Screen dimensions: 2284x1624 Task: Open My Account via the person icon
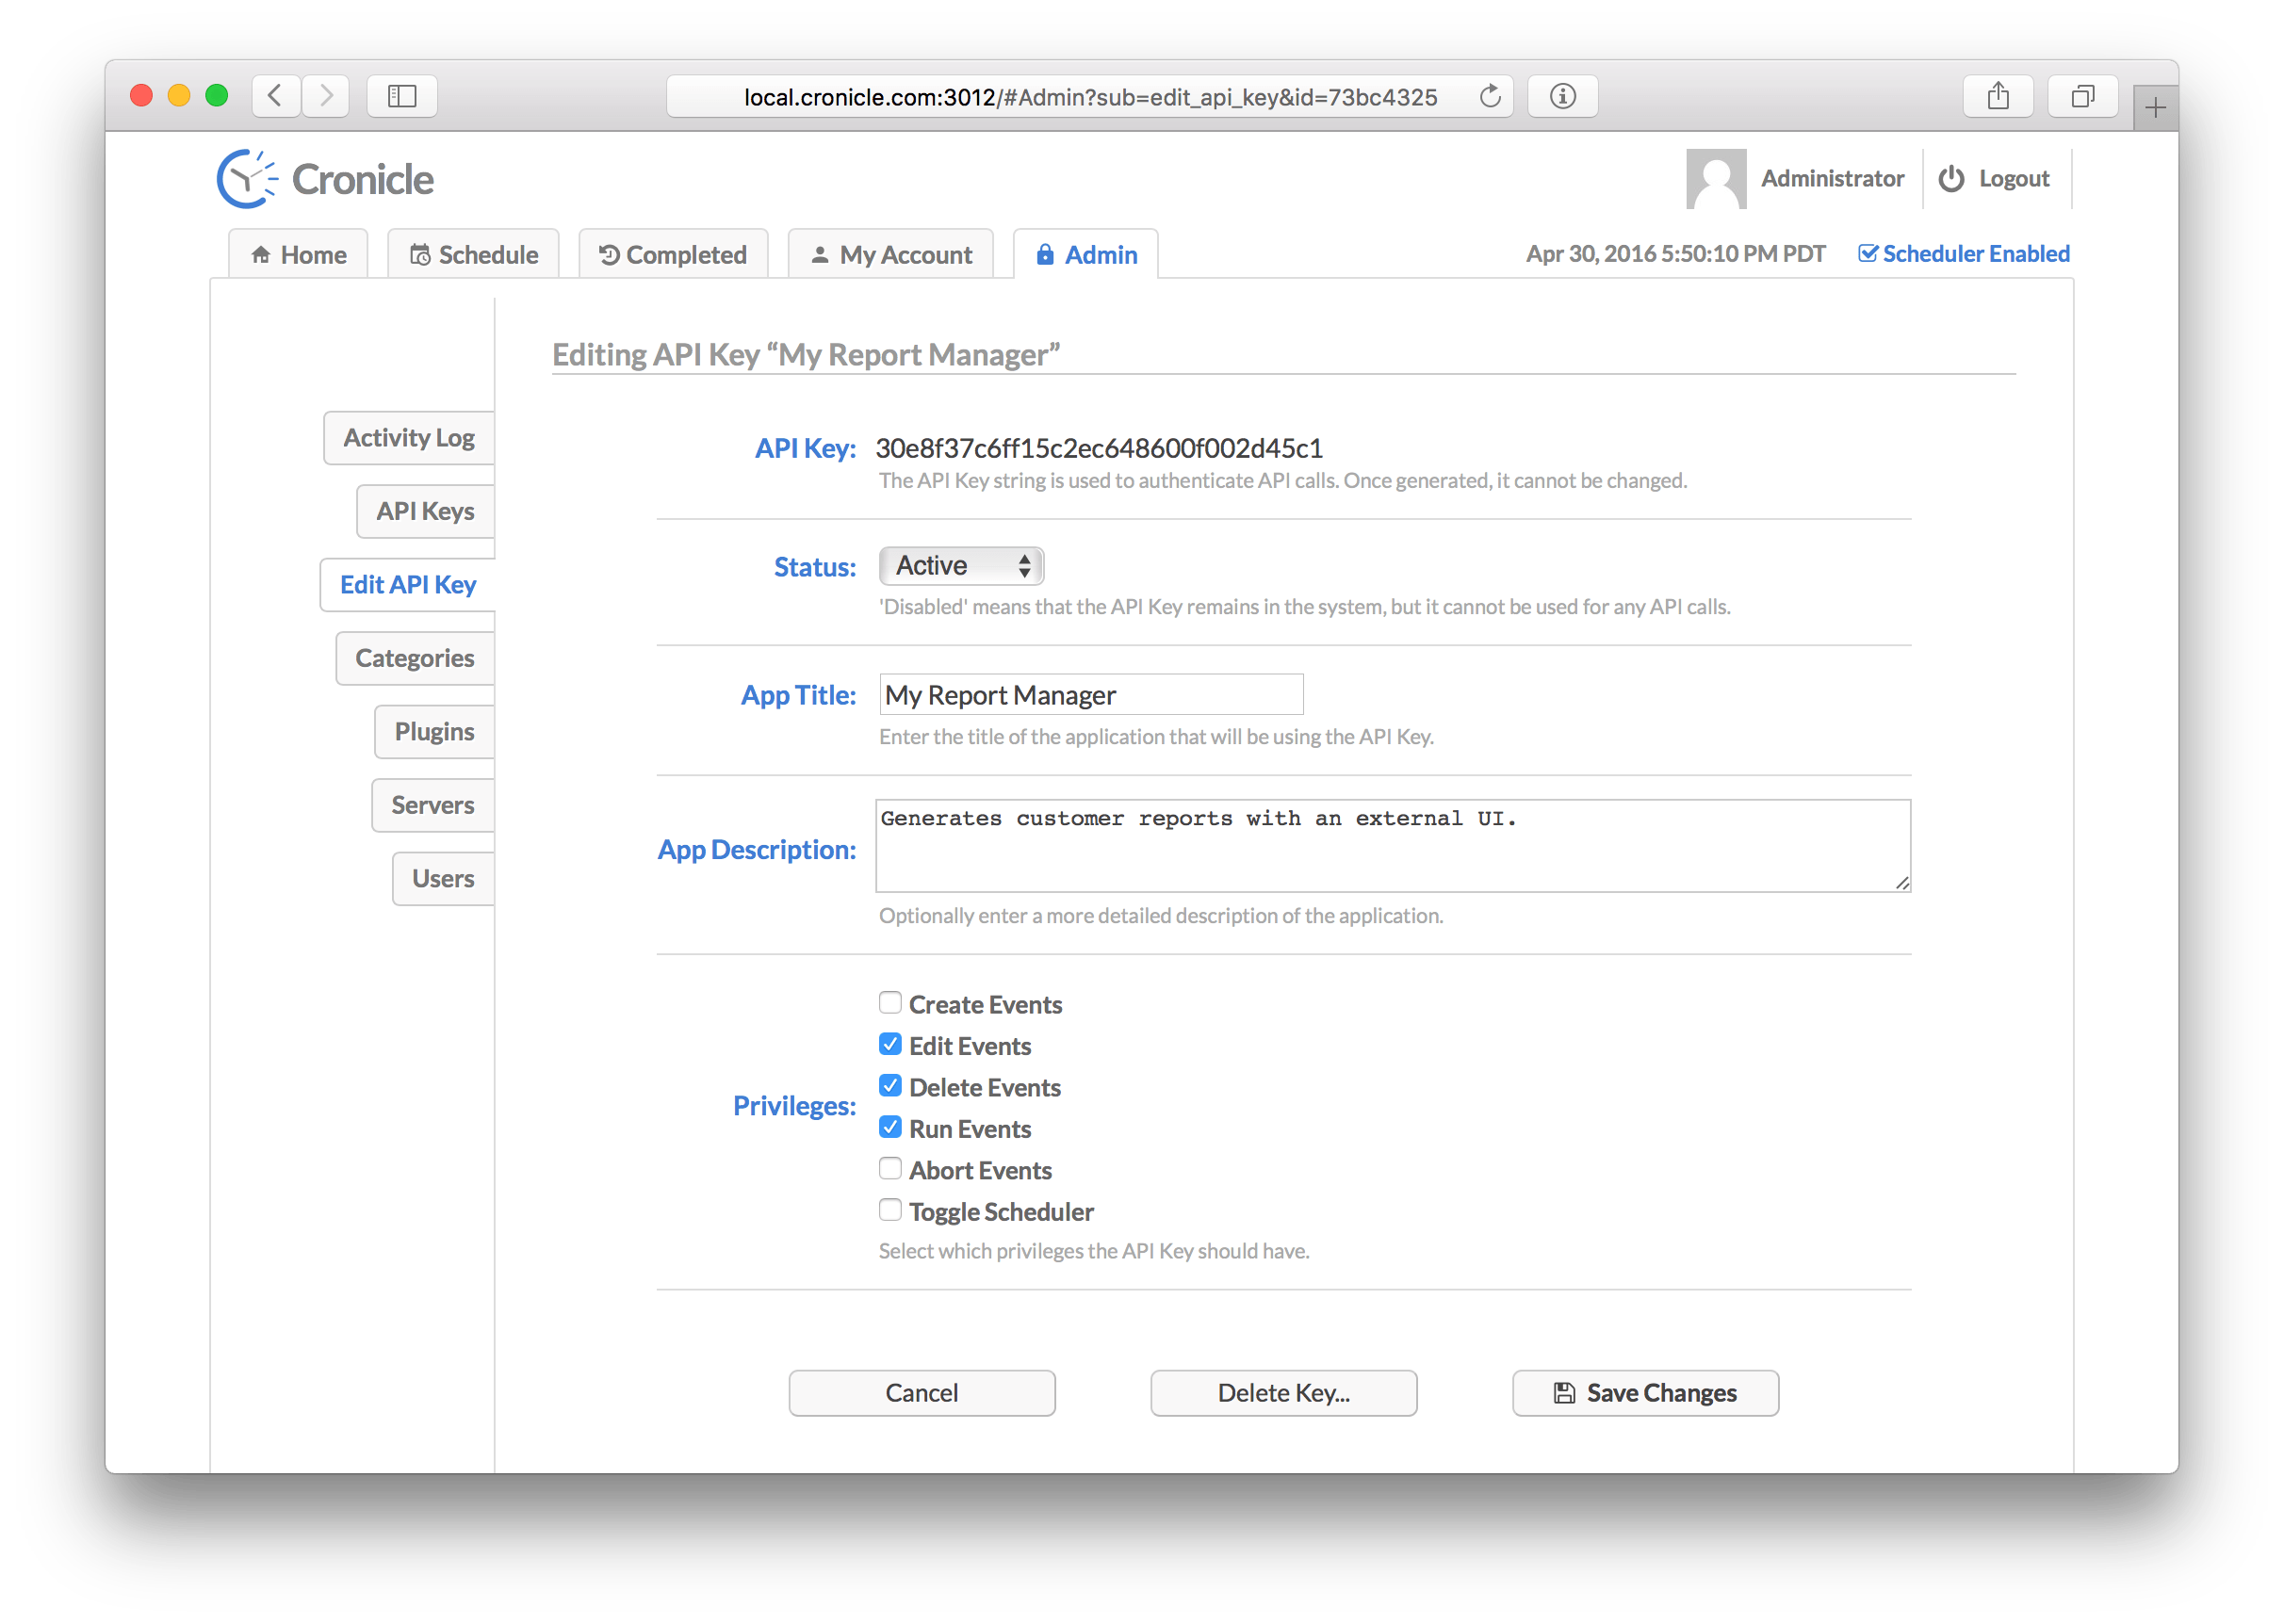(820, 254)
